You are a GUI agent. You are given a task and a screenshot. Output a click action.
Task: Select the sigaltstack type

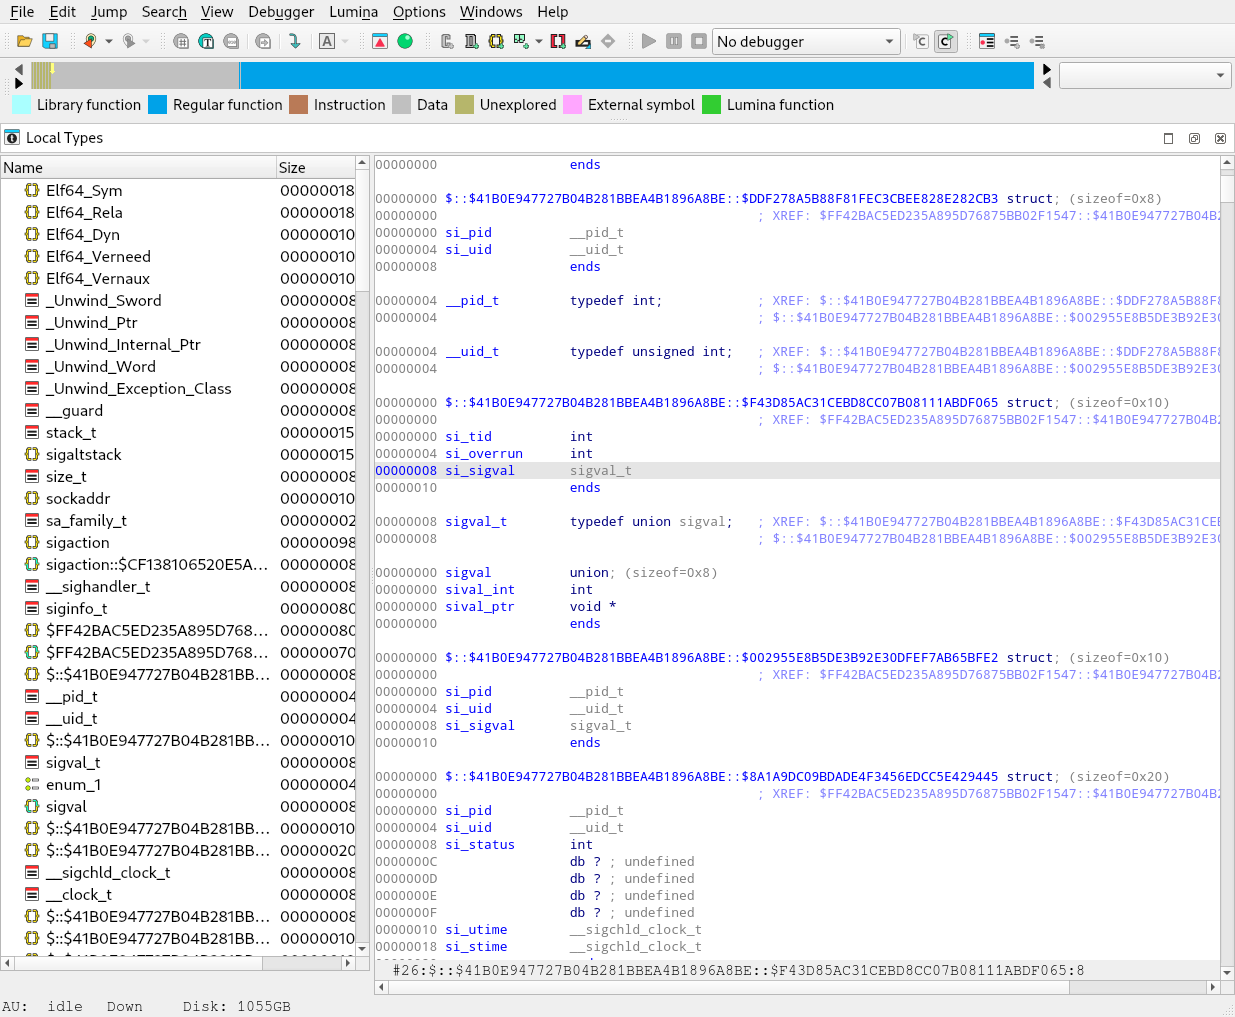coord(178,454)
